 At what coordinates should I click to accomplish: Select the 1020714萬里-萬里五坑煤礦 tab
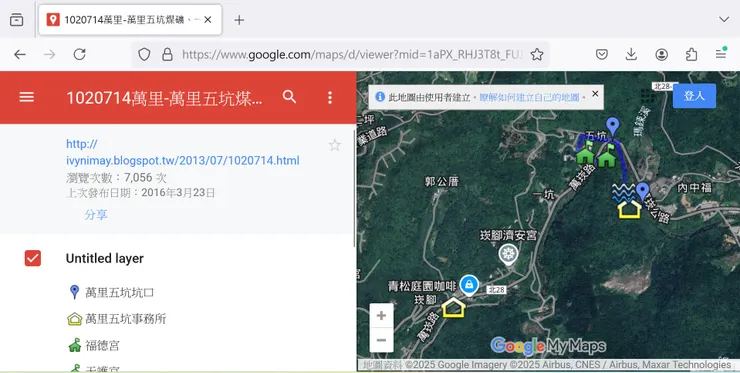[x=130, y=20]
